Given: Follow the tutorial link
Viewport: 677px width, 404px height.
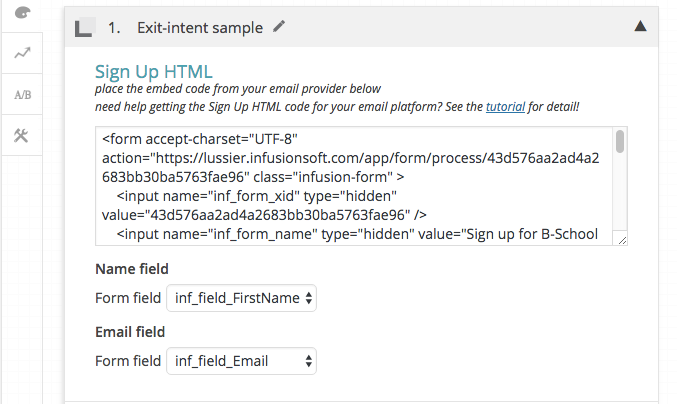Looking at the screenshot, I should [x=506, y=105].
